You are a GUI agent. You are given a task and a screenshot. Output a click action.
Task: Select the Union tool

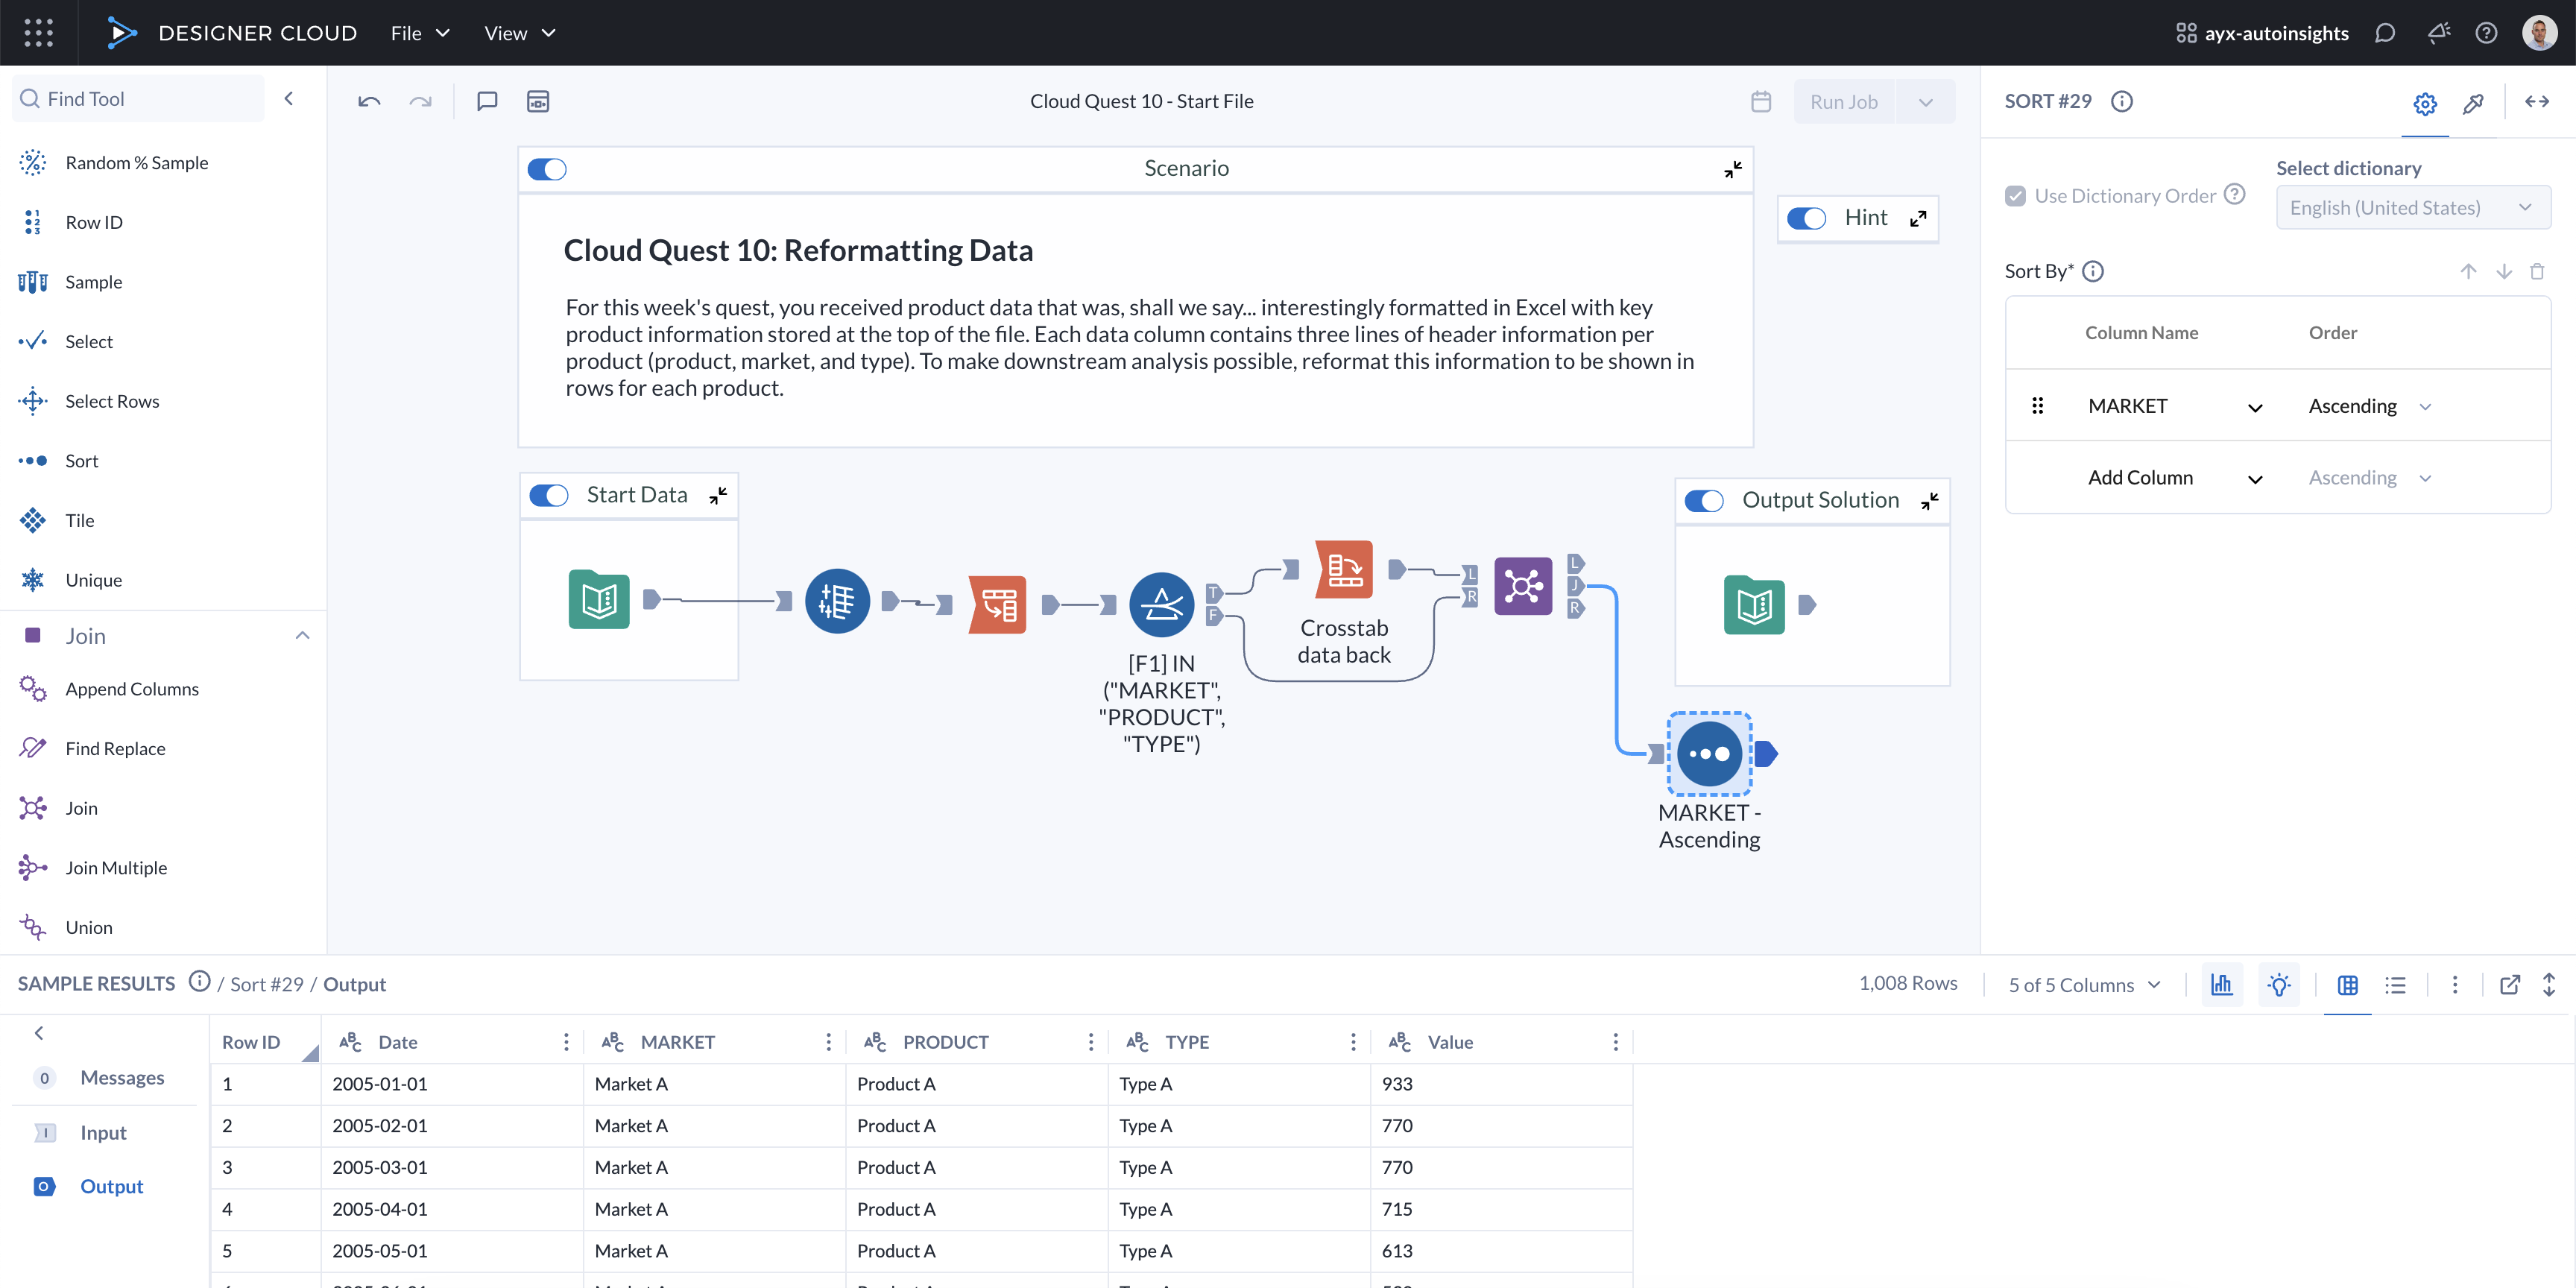coord(88,927)
